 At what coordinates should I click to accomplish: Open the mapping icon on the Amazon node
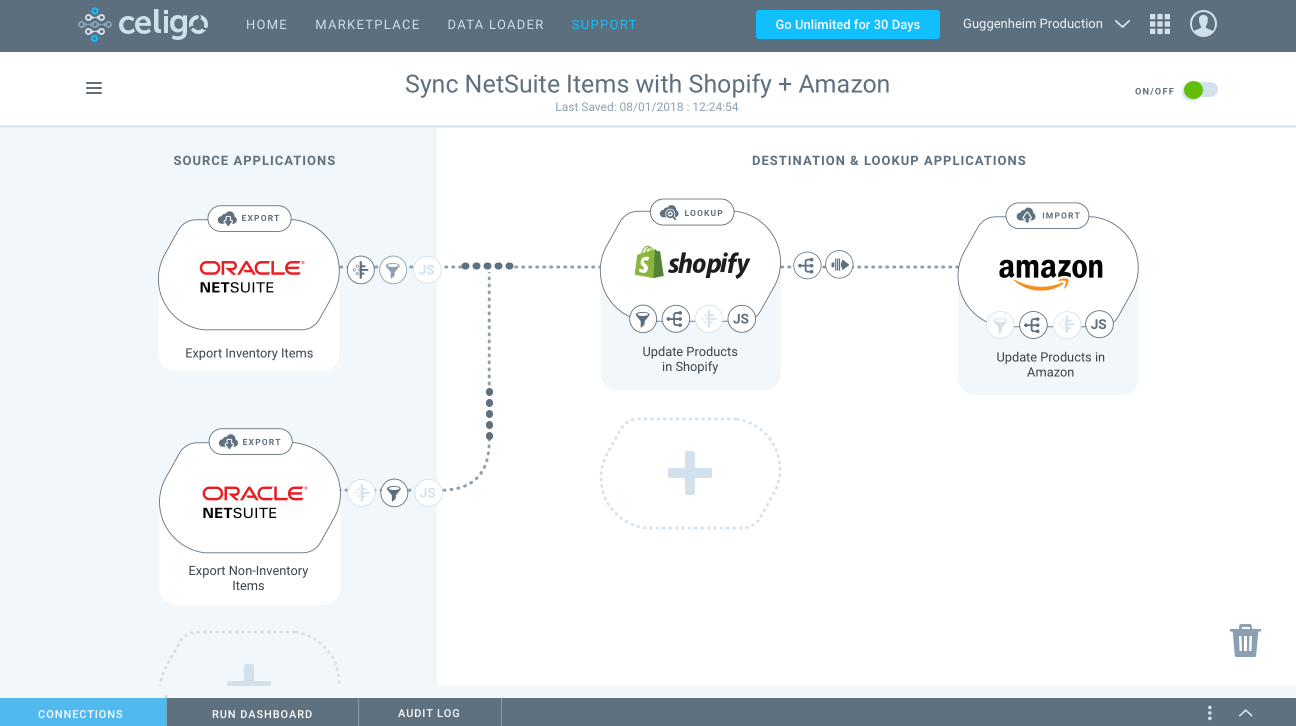(x=1033, y=324)
